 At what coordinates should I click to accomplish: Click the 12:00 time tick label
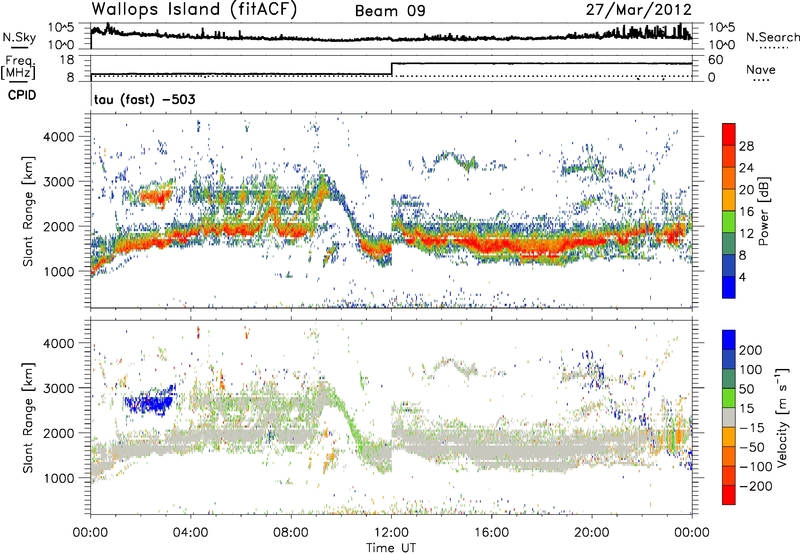[x=391, y=533]
